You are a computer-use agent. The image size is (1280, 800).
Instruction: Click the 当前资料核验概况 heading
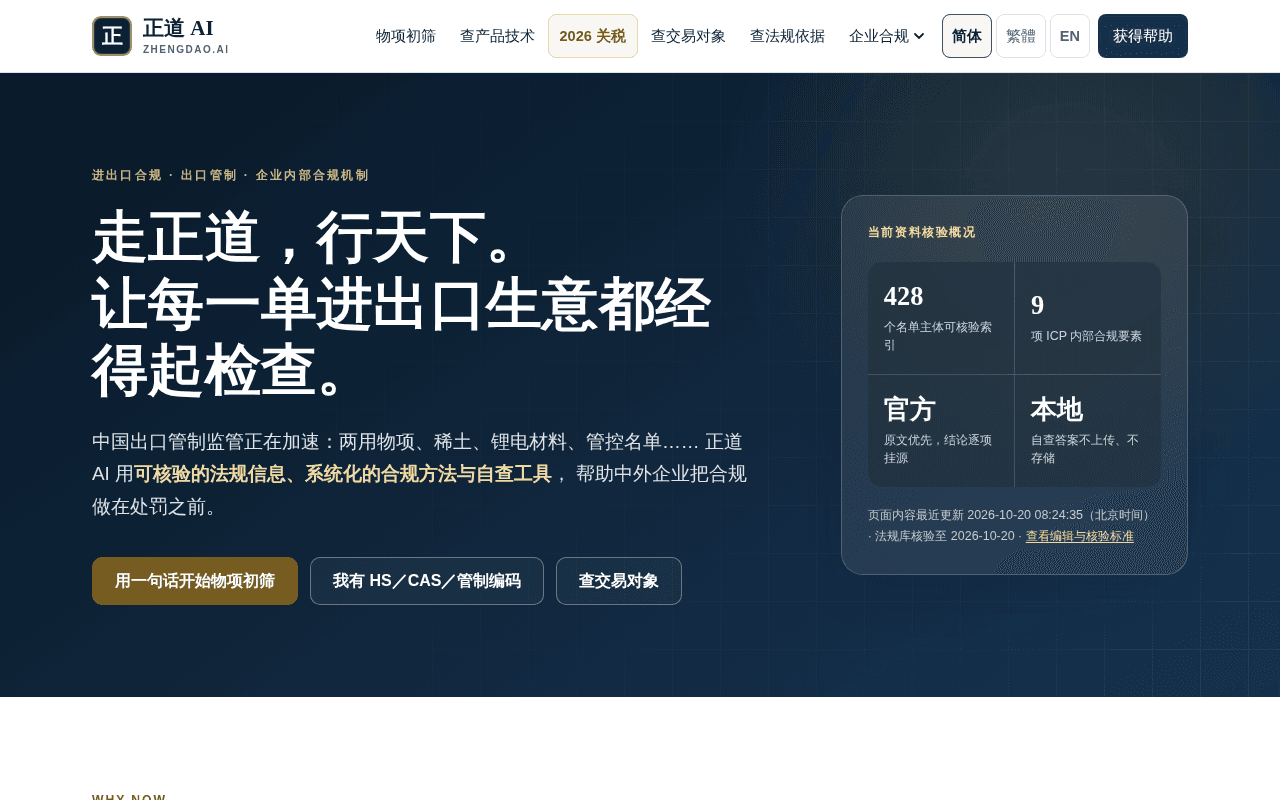922,232
